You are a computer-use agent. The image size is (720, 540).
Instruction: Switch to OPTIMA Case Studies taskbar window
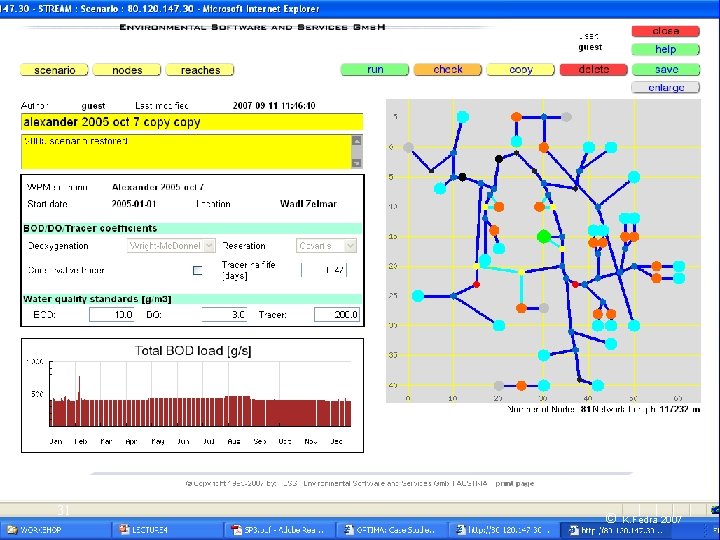pyautogui.click(x=390, y=529)
